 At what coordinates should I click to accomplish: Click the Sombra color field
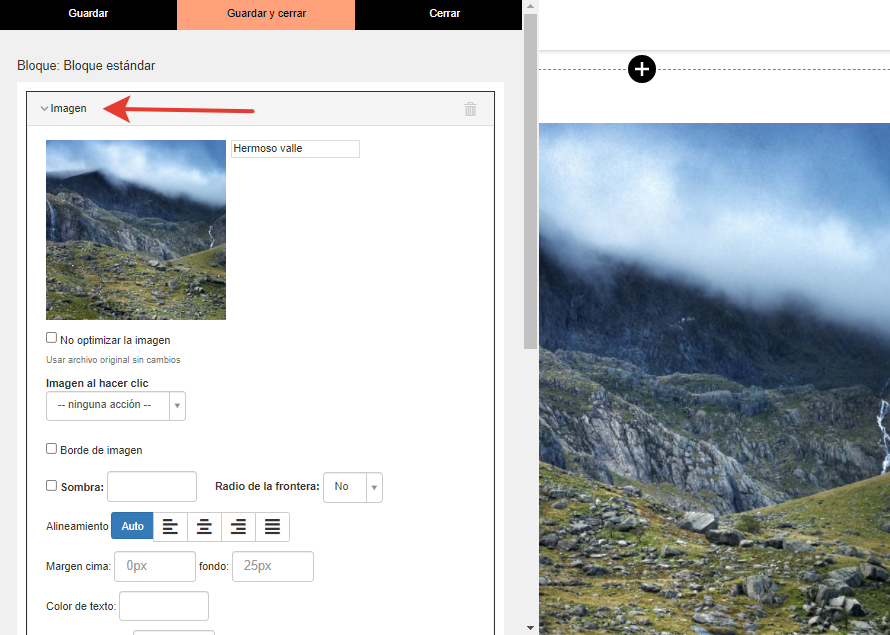[x=152, y=486]
